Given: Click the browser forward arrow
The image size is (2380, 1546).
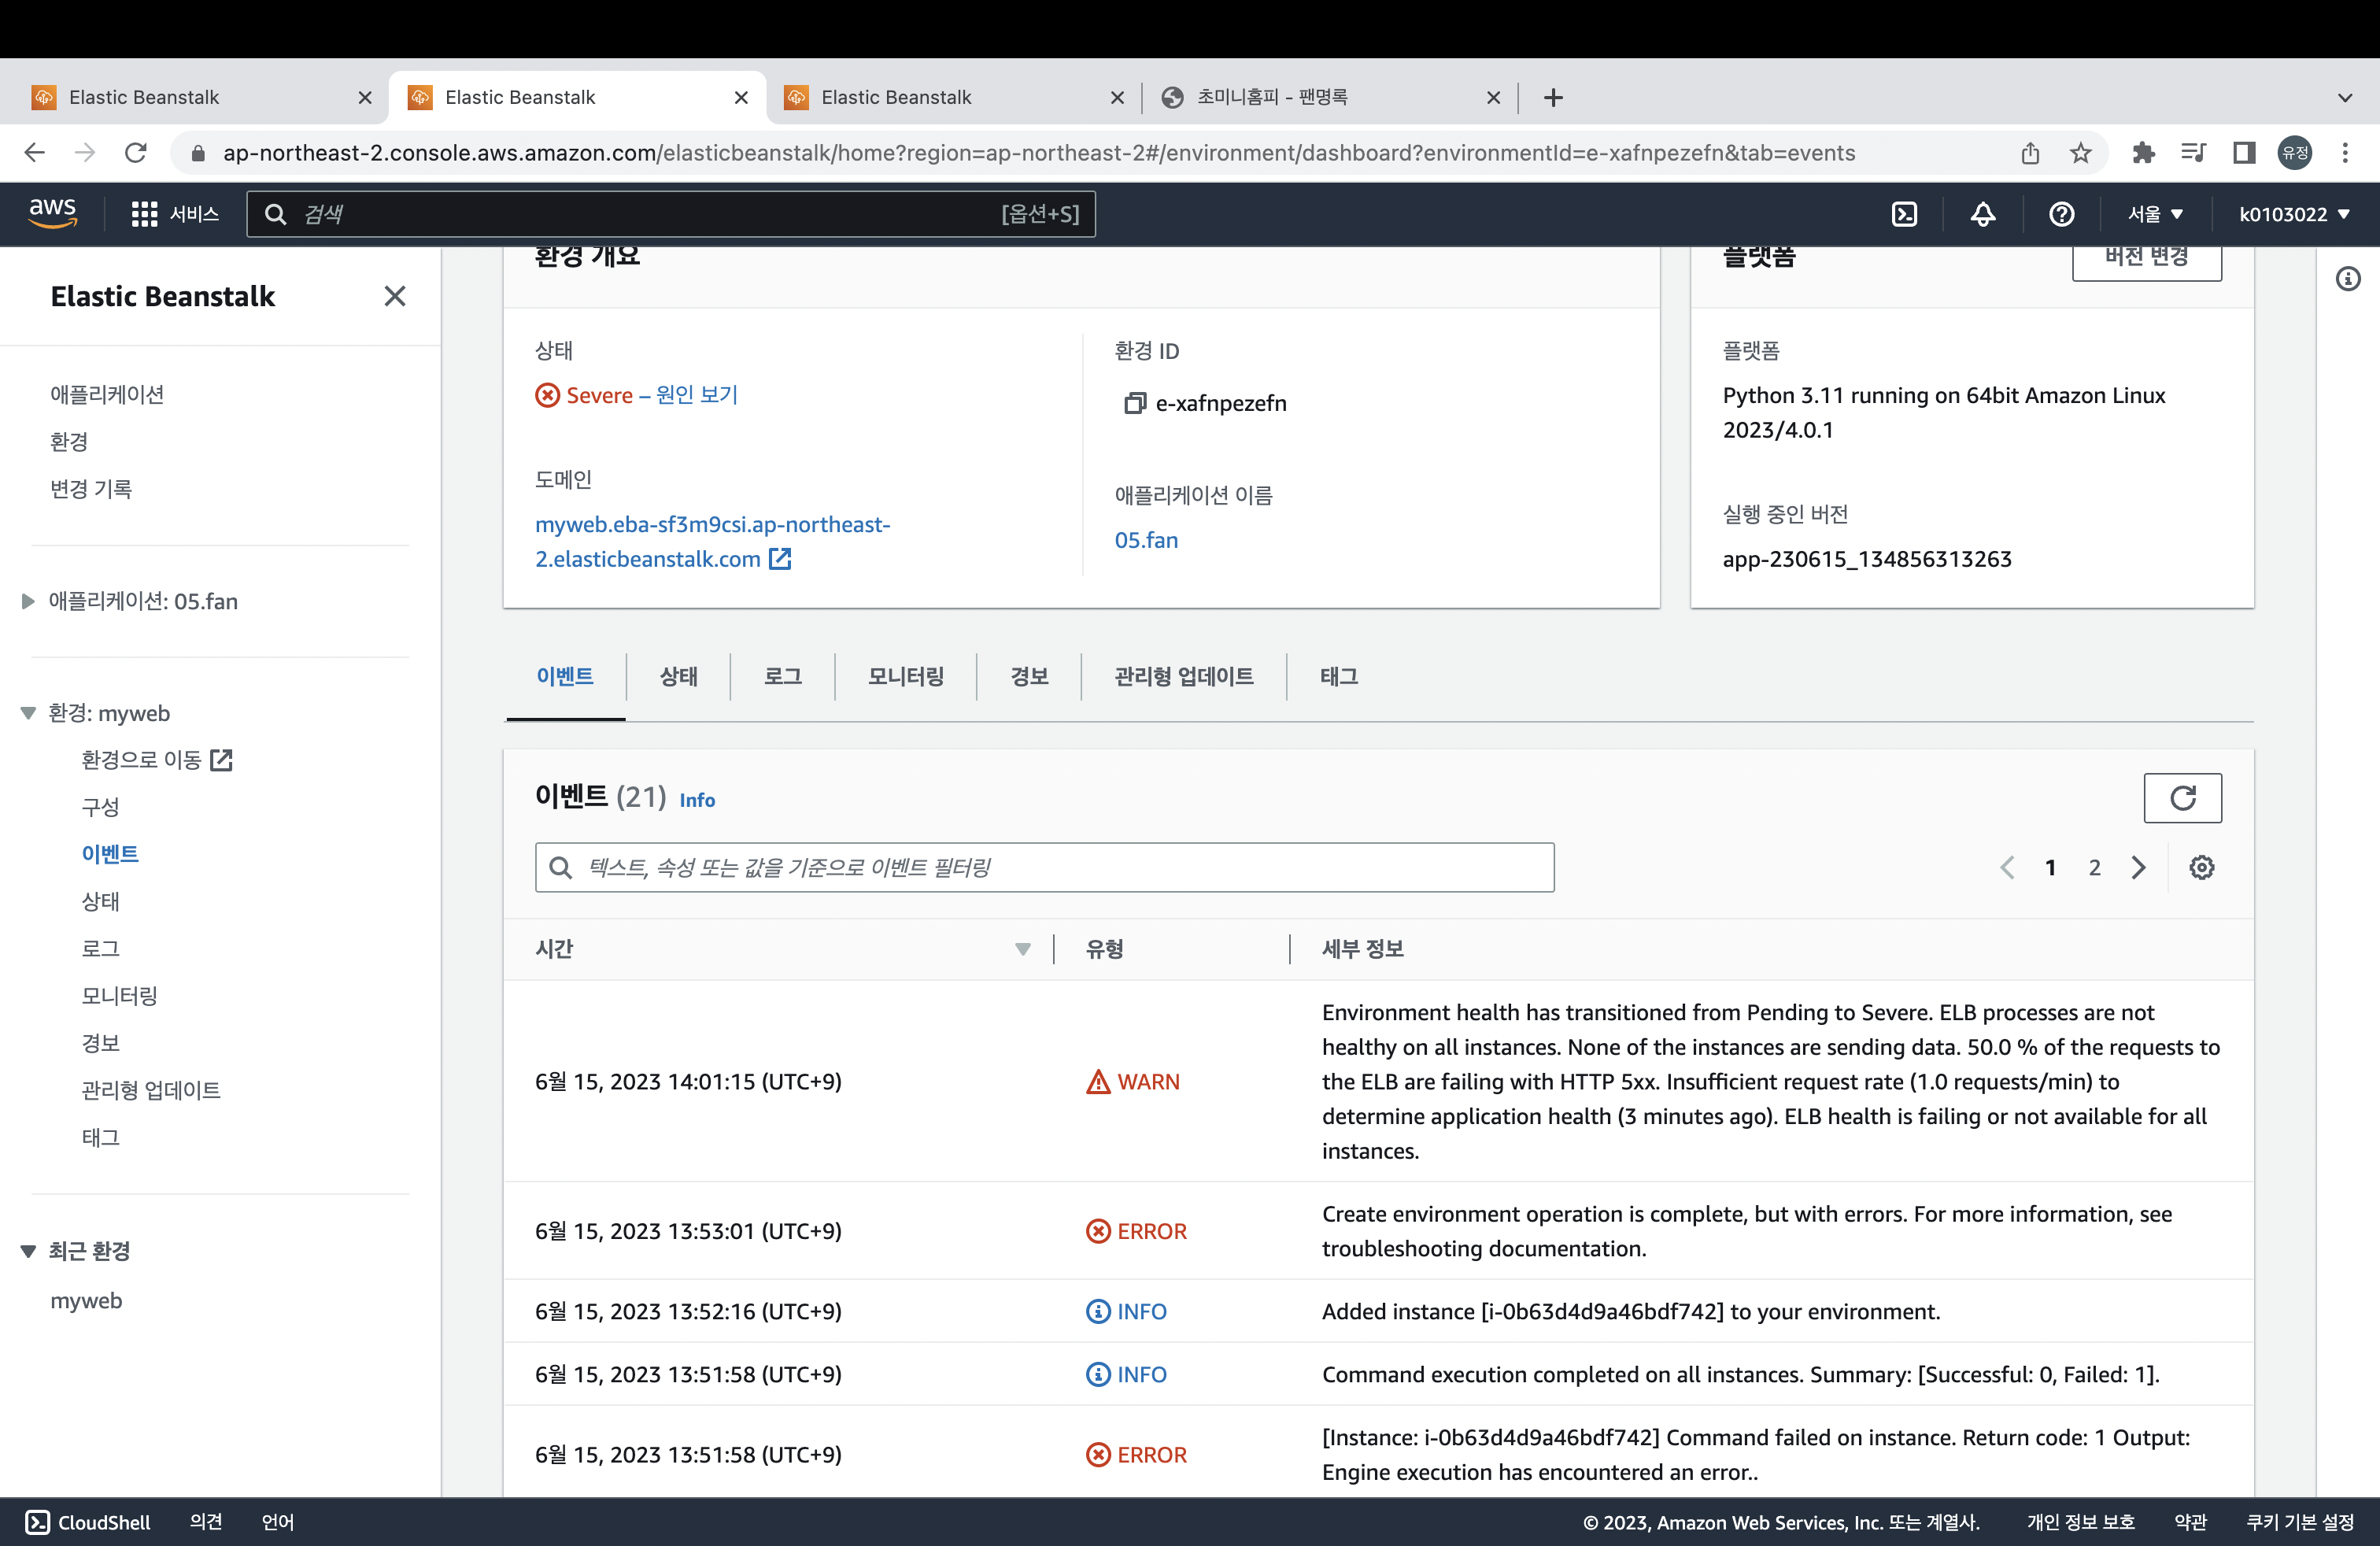Looking at the screenshot, I should click(85, 153).
